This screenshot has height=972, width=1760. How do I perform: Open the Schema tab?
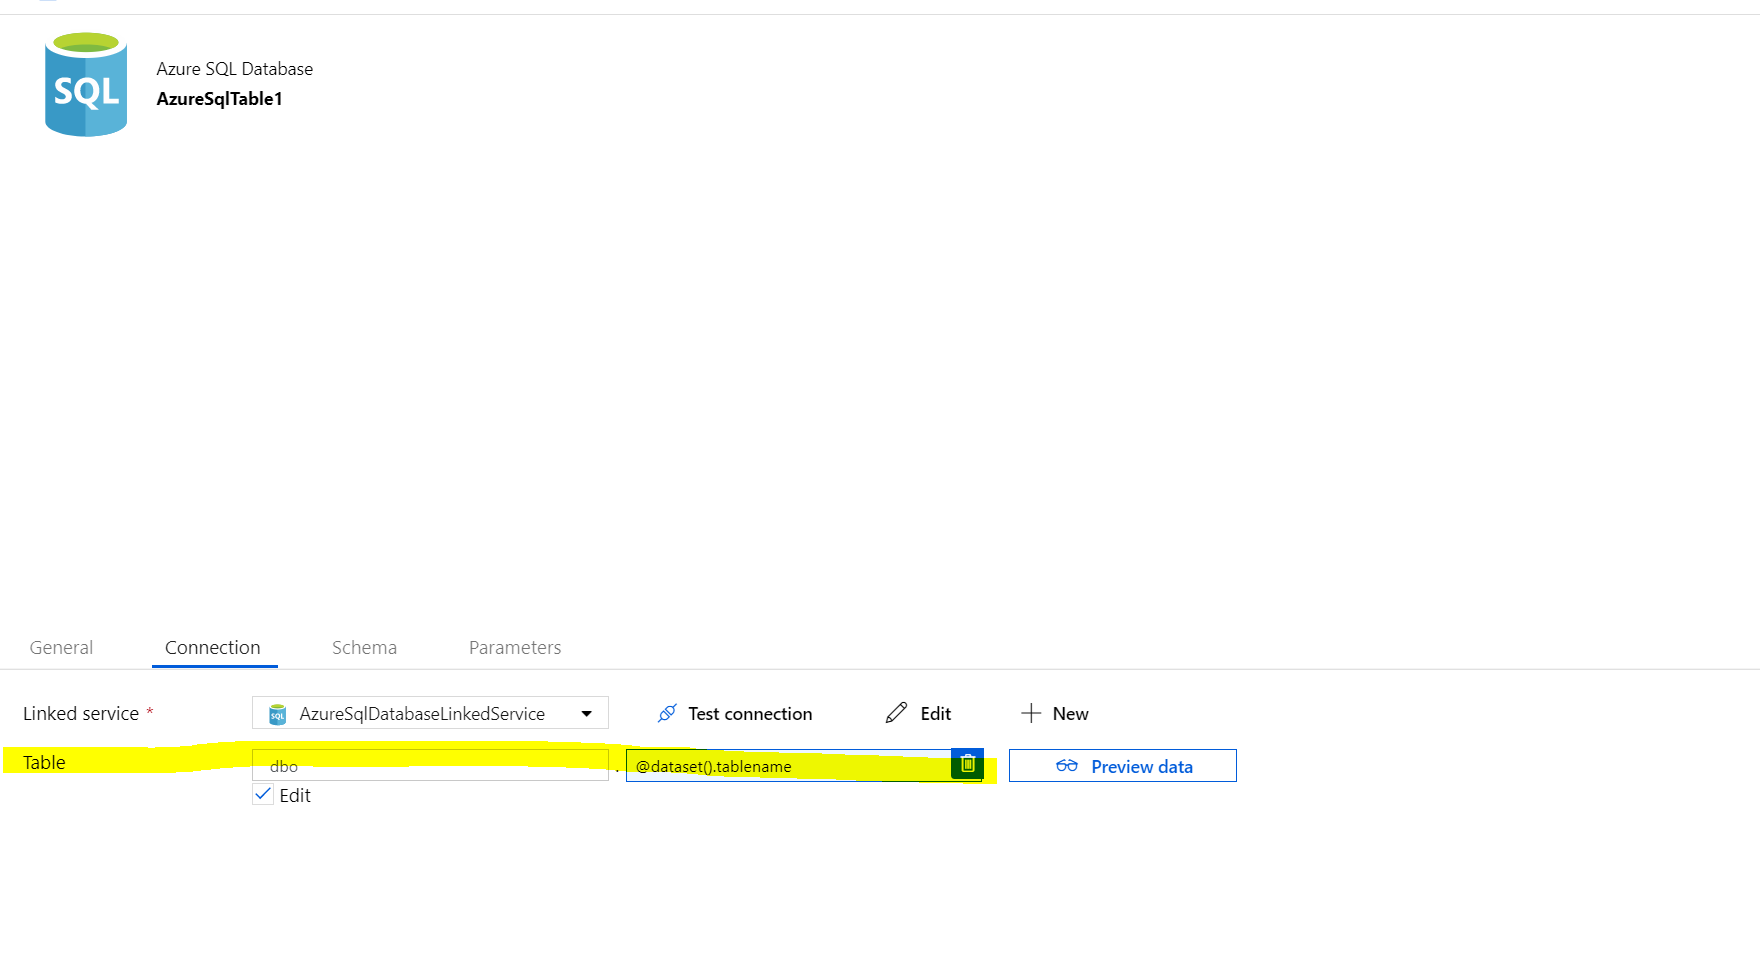364,647
